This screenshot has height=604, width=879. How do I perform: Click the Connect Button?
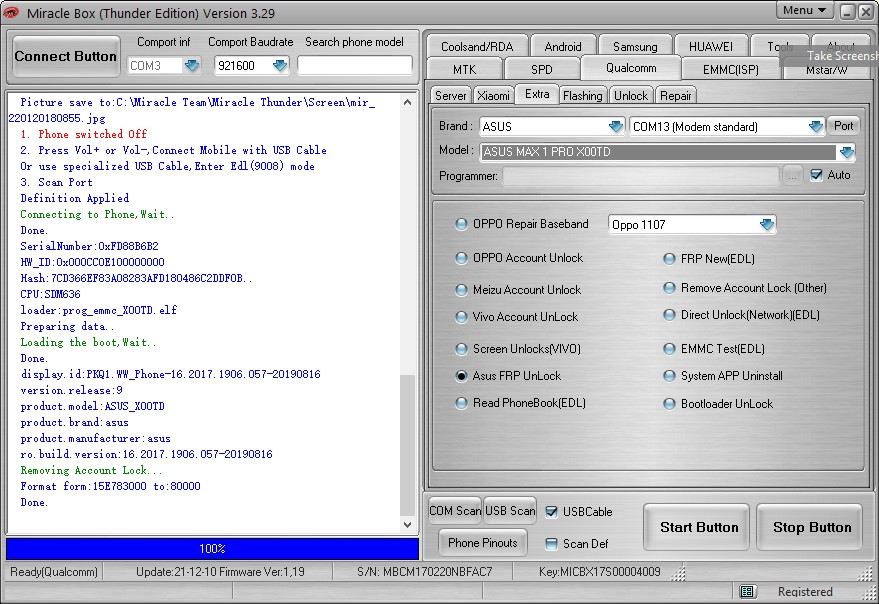[x=66, y=56]
